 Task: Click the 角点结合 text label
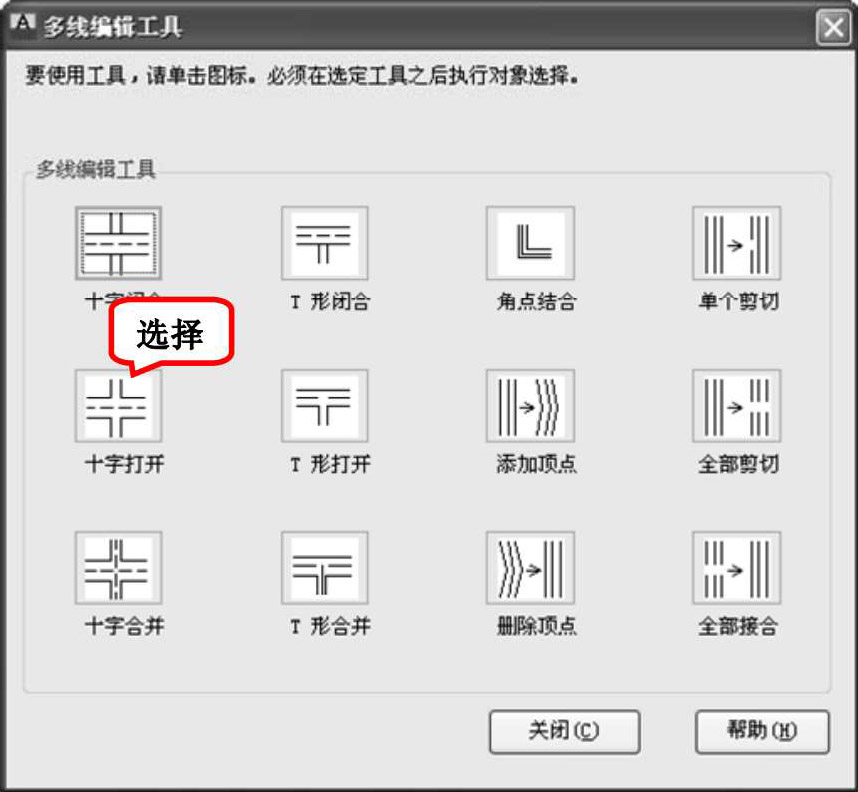point(536,302)
